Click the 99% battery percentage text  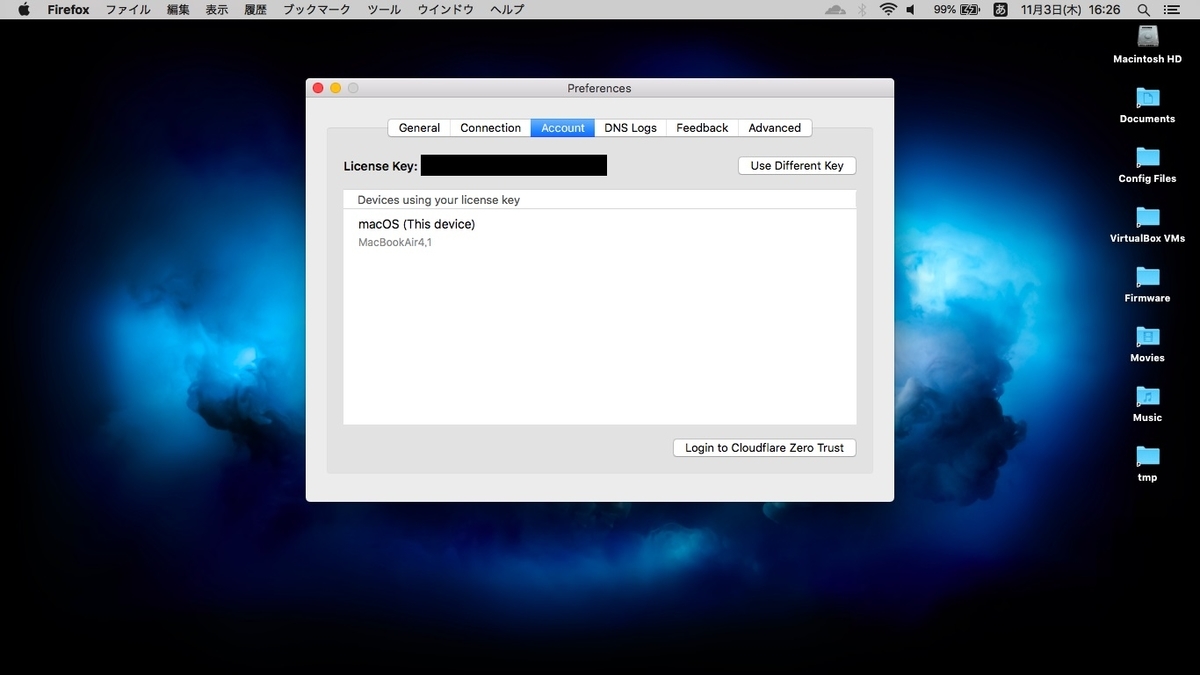tap(944, 9)
